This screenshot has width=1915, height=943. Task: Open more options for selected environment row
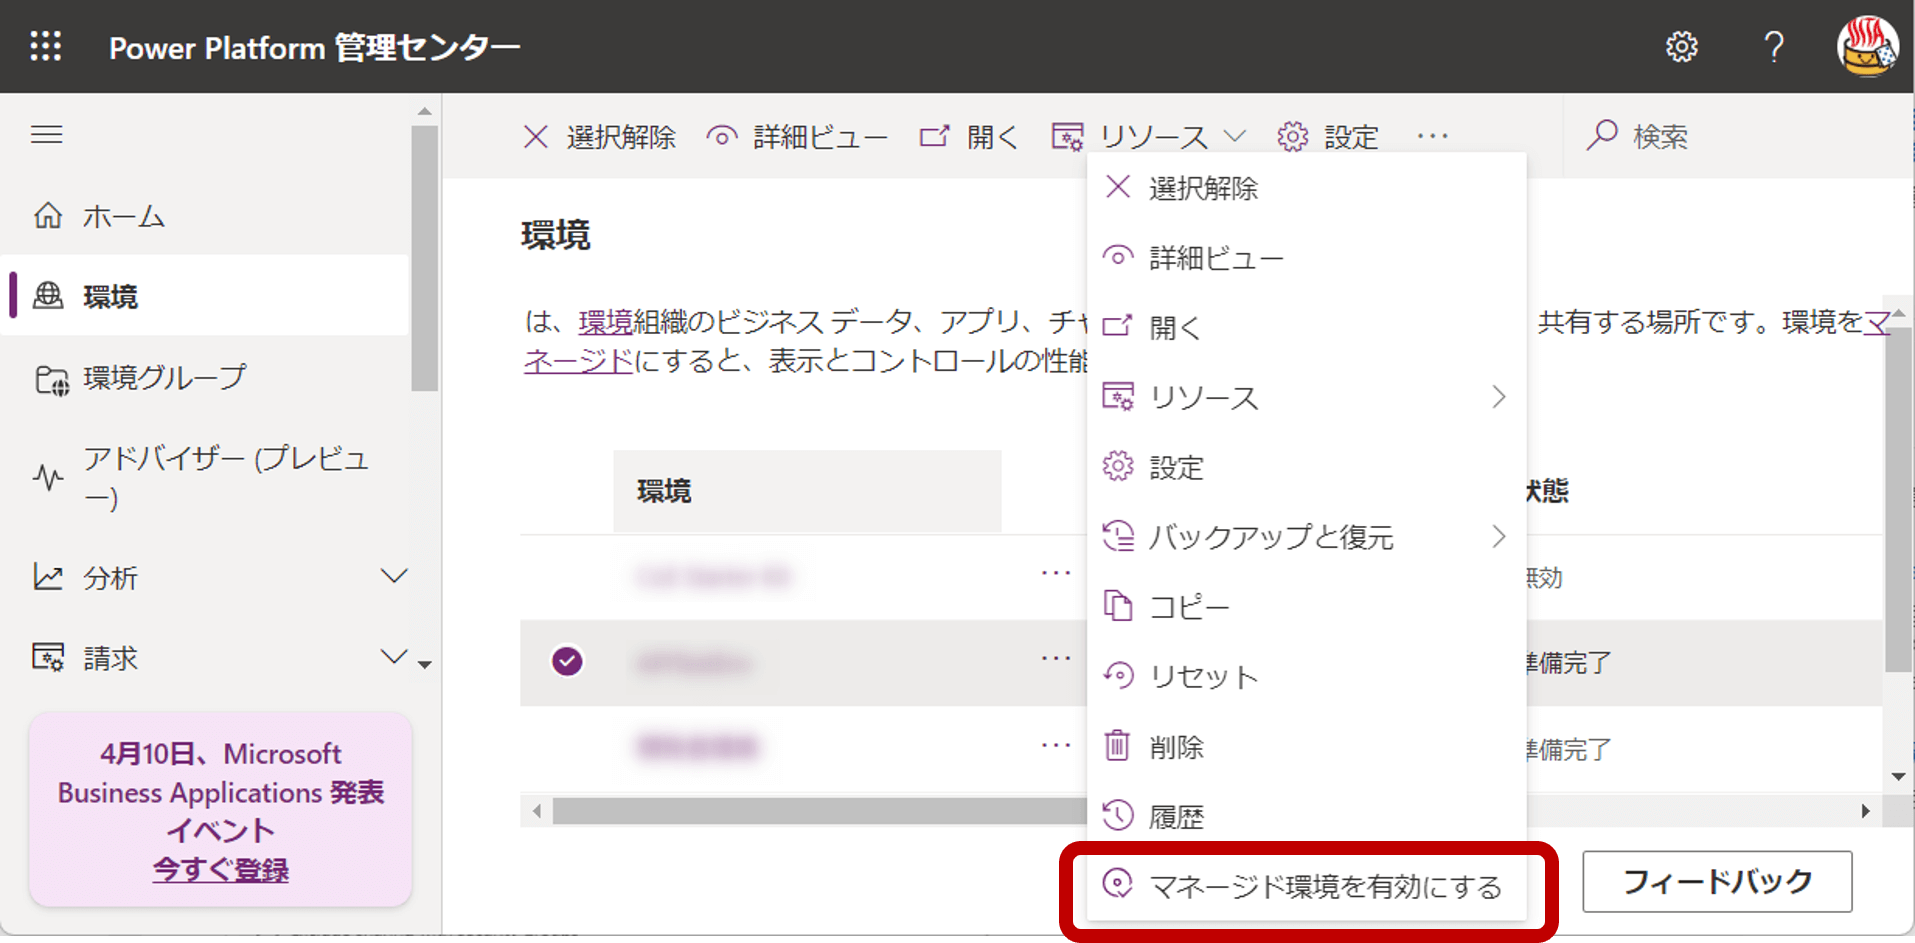click(x=1056, y=658)
